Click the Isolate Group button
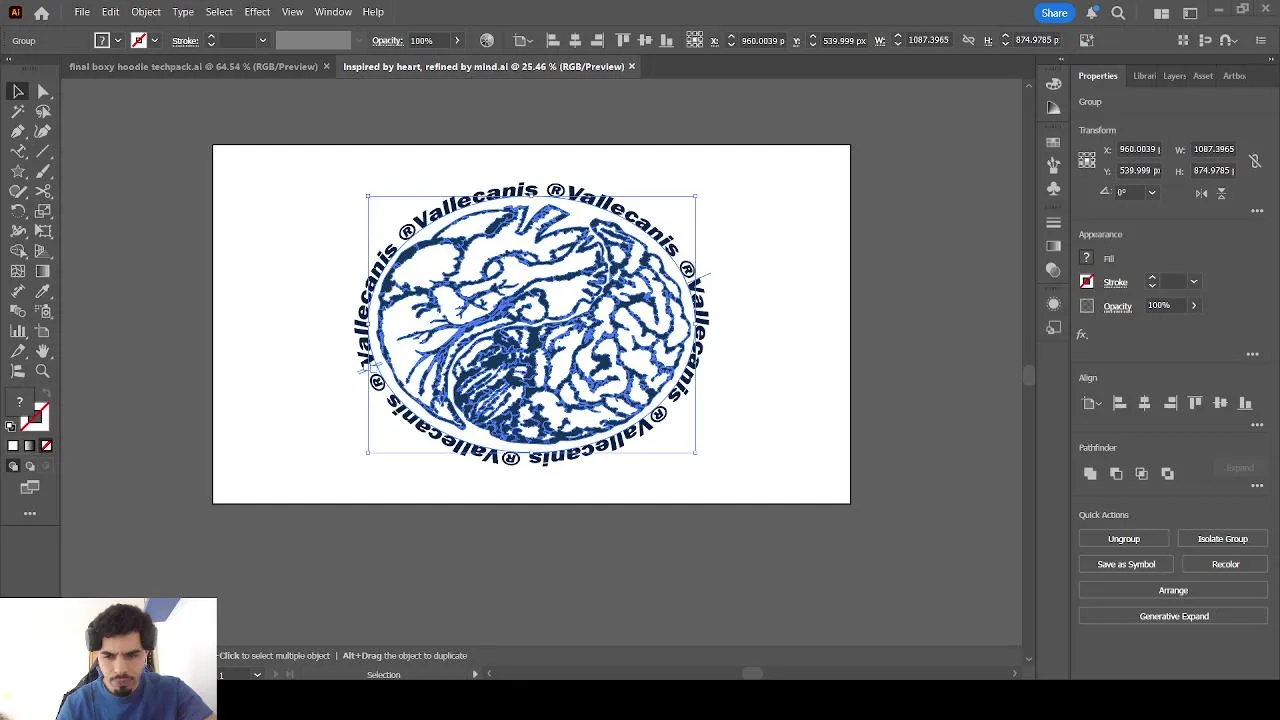This screenshot has width=1280, height=720. (1223, 539)
